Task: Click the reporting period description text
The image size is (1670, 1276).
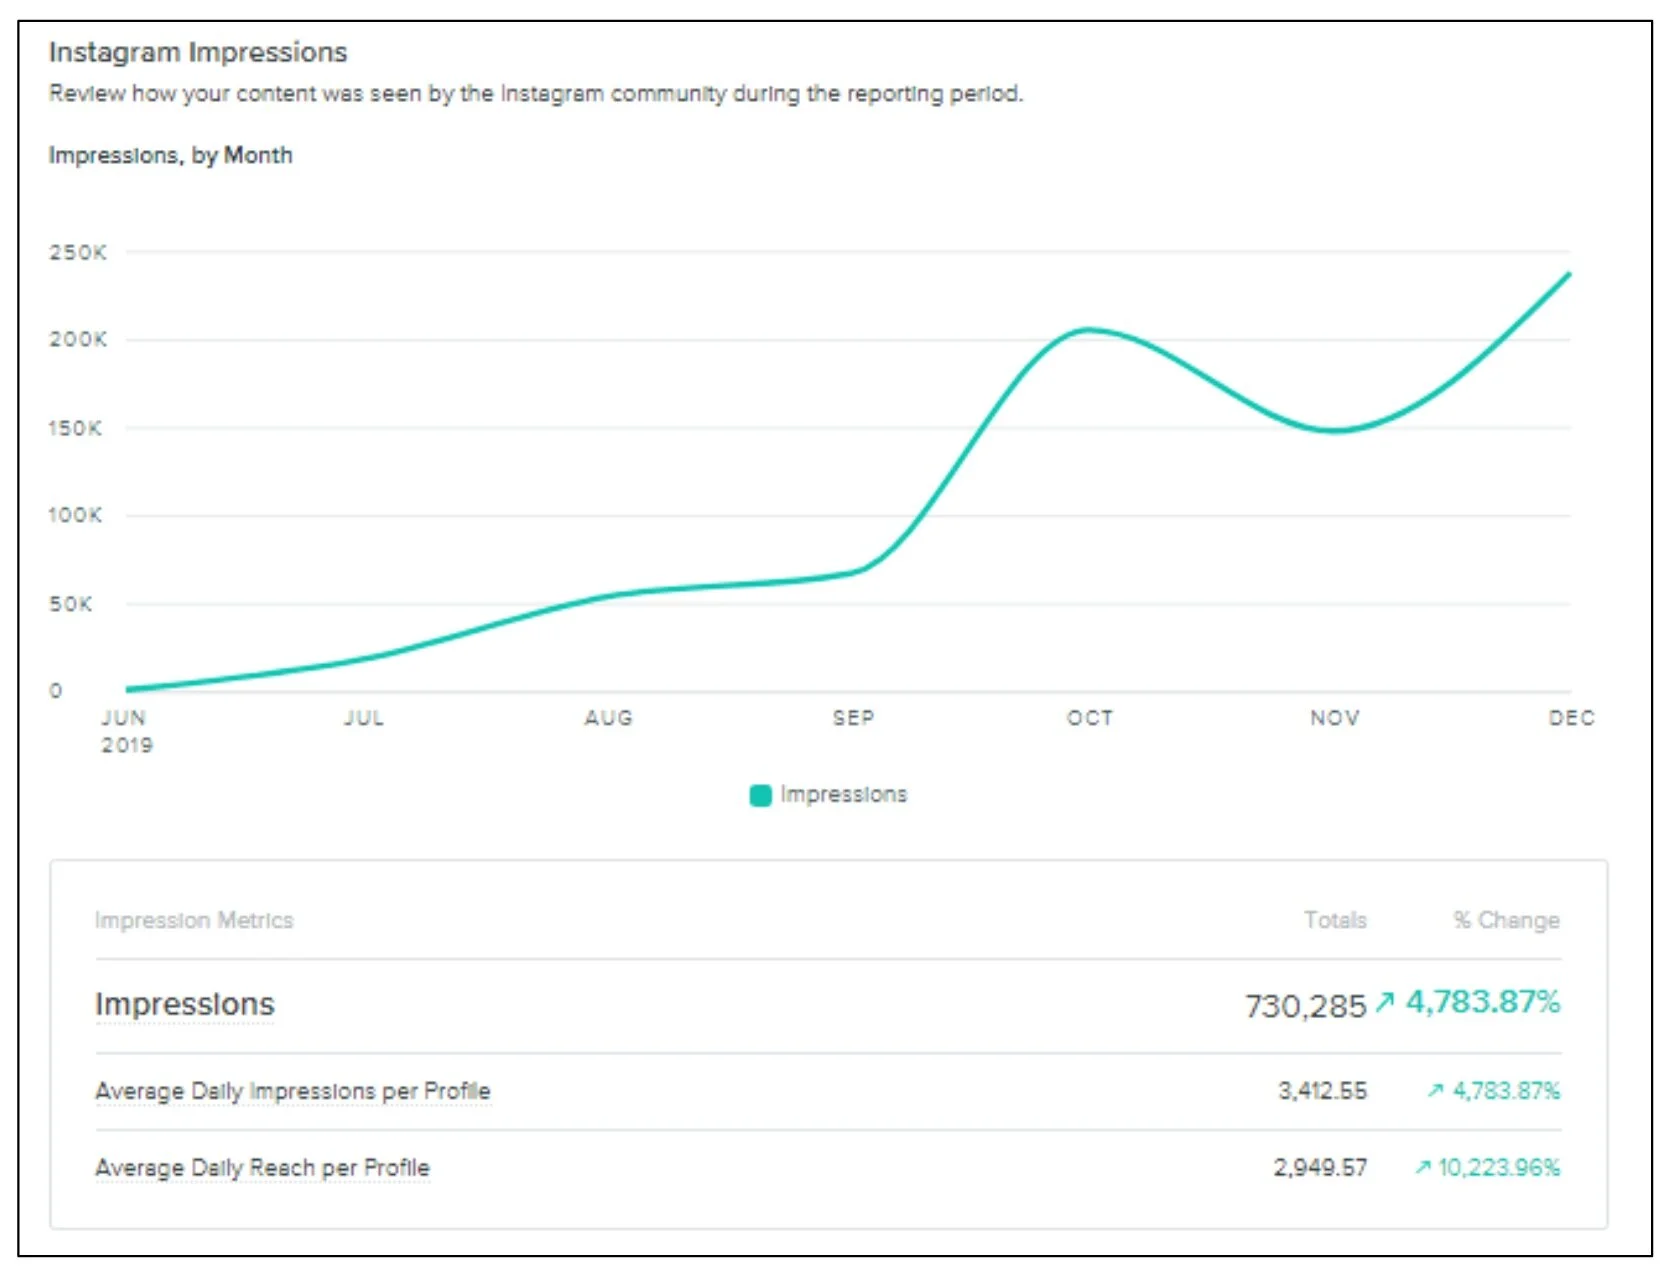Action: tap(536, 94)
